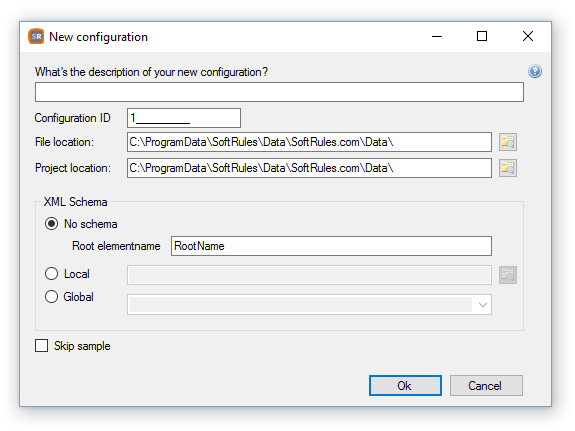Expand the Global schema dropdown arrow

(483, 305)
